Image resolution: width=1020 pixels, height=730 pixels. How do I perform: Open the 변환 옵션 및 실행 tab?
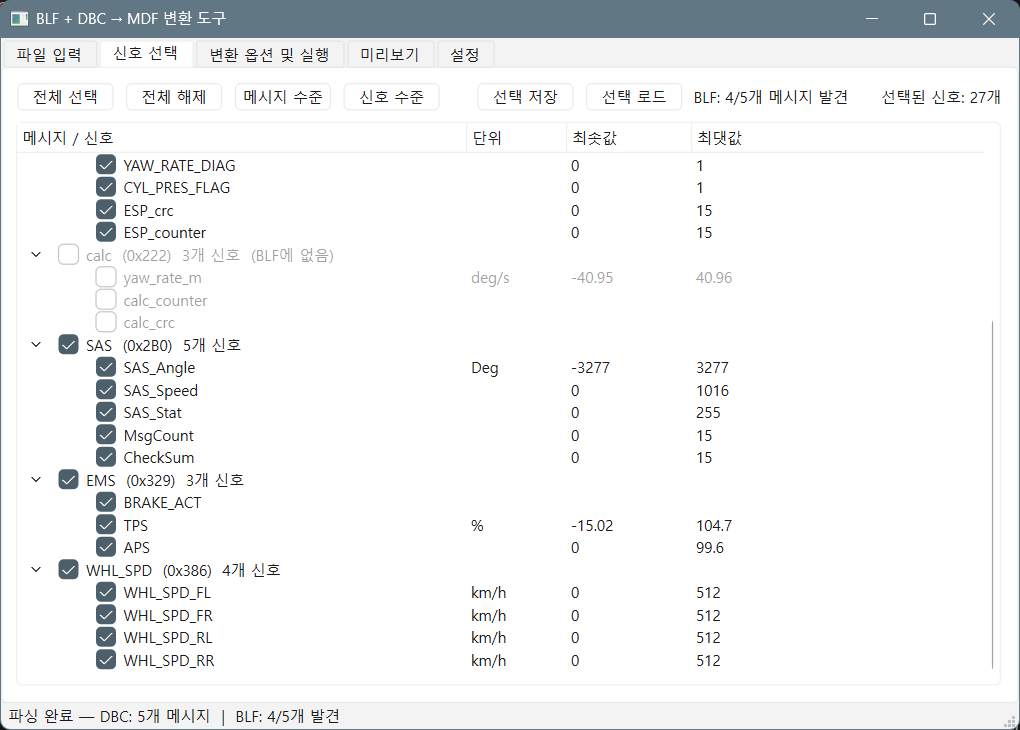point(269,55)
